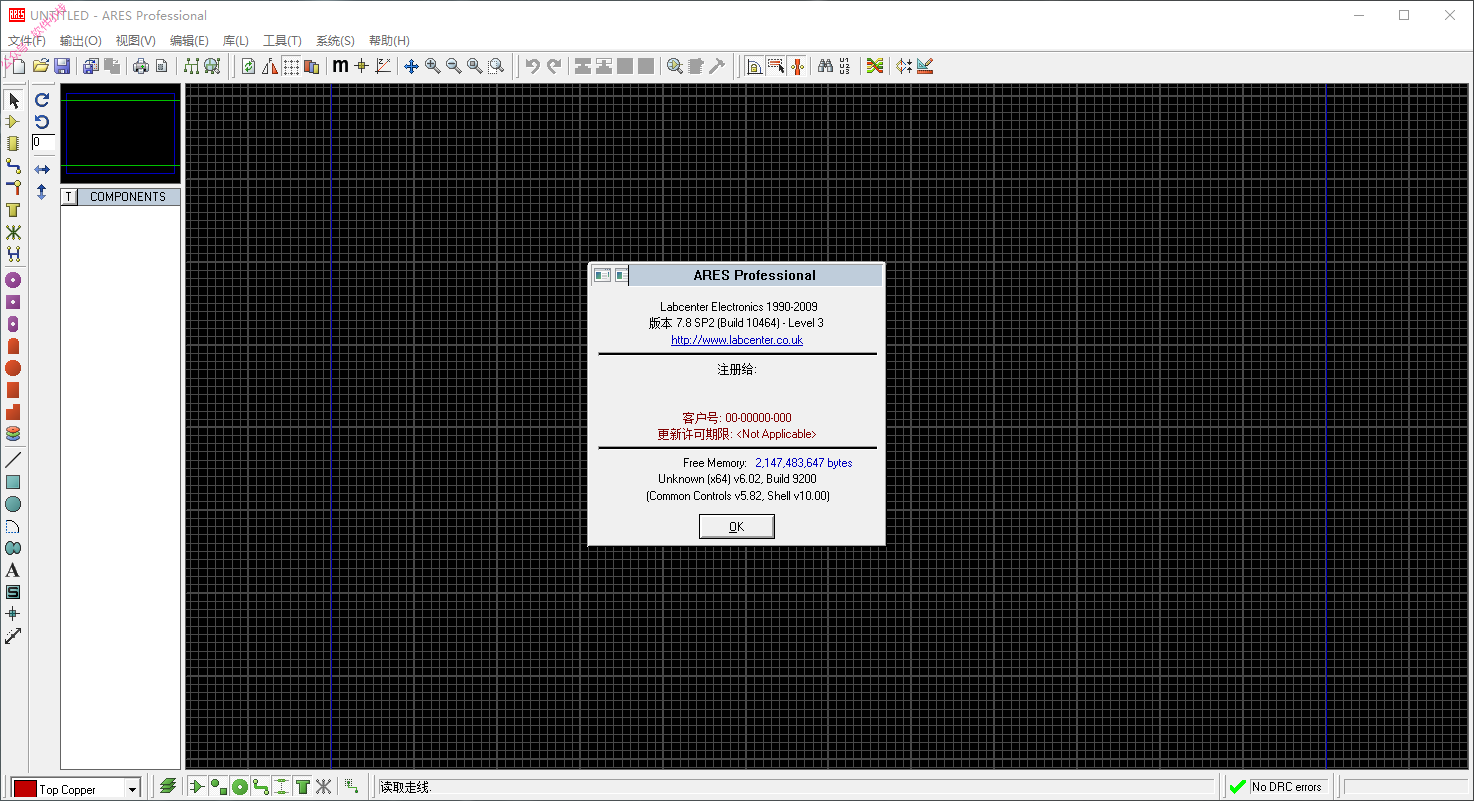Click the binoculars search icon
Image resolution: width=1474 pixels, height=801 pixels.
pyautogui.click(x=825, y=66)
